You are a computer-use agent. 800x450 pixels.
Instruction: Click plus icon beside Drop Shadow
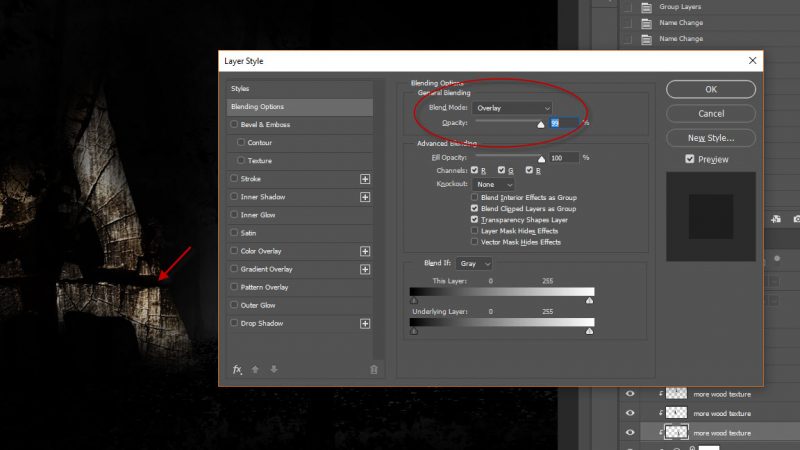click(x=365, y=323)
